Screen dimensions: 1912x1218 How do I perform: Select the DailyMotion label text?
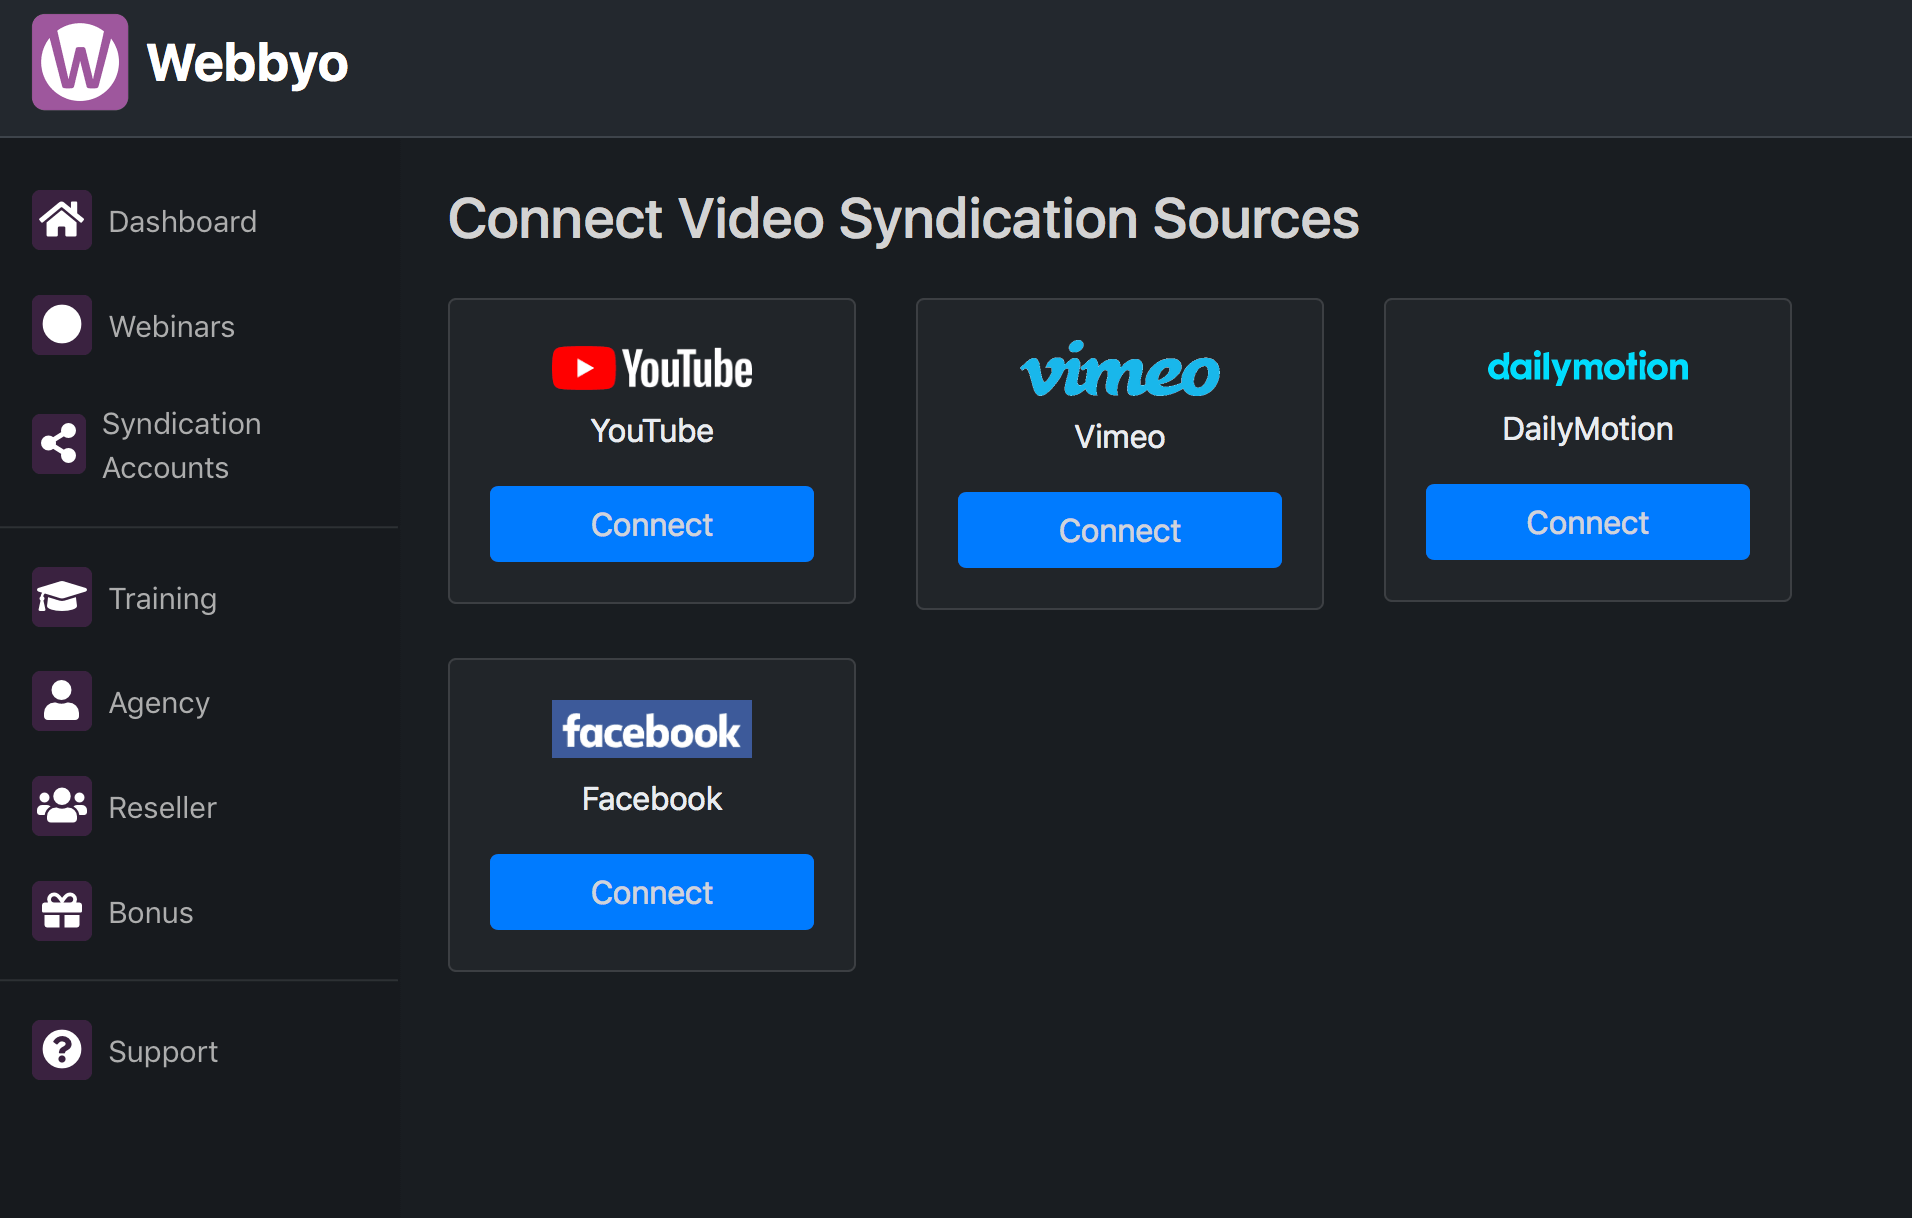1588,429
